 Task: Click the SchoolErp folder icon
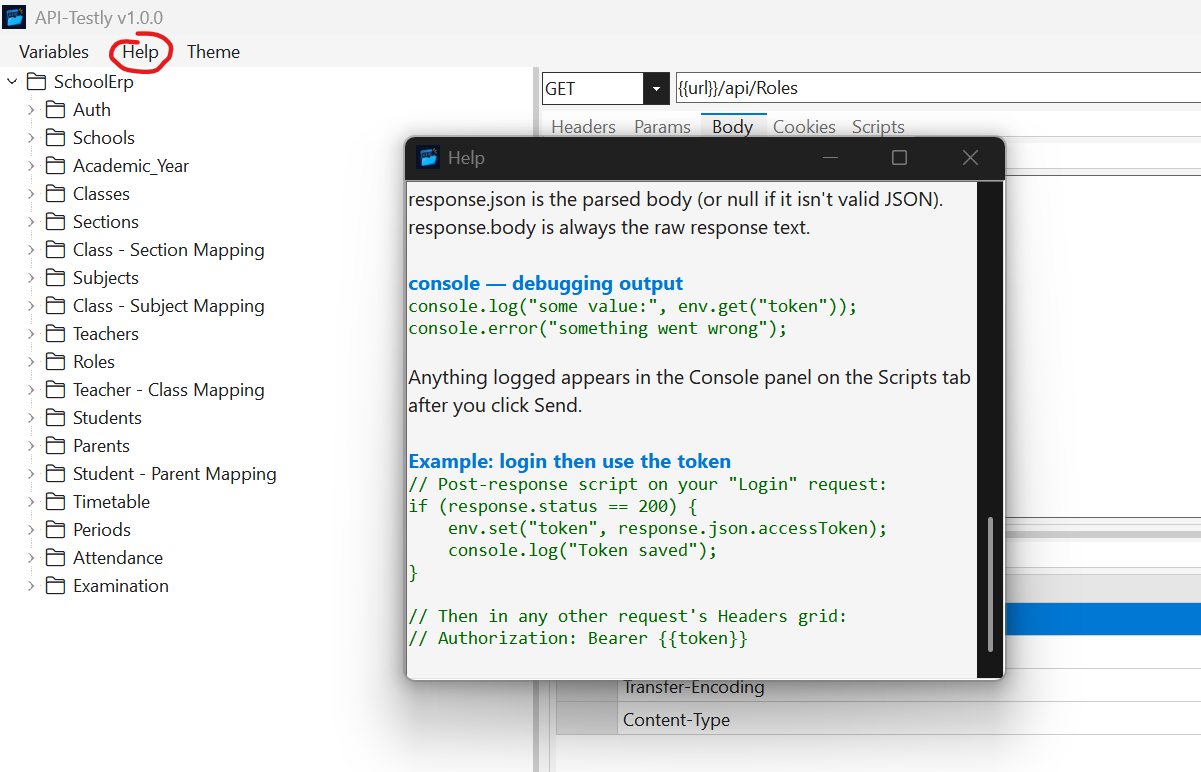[37, 81]
